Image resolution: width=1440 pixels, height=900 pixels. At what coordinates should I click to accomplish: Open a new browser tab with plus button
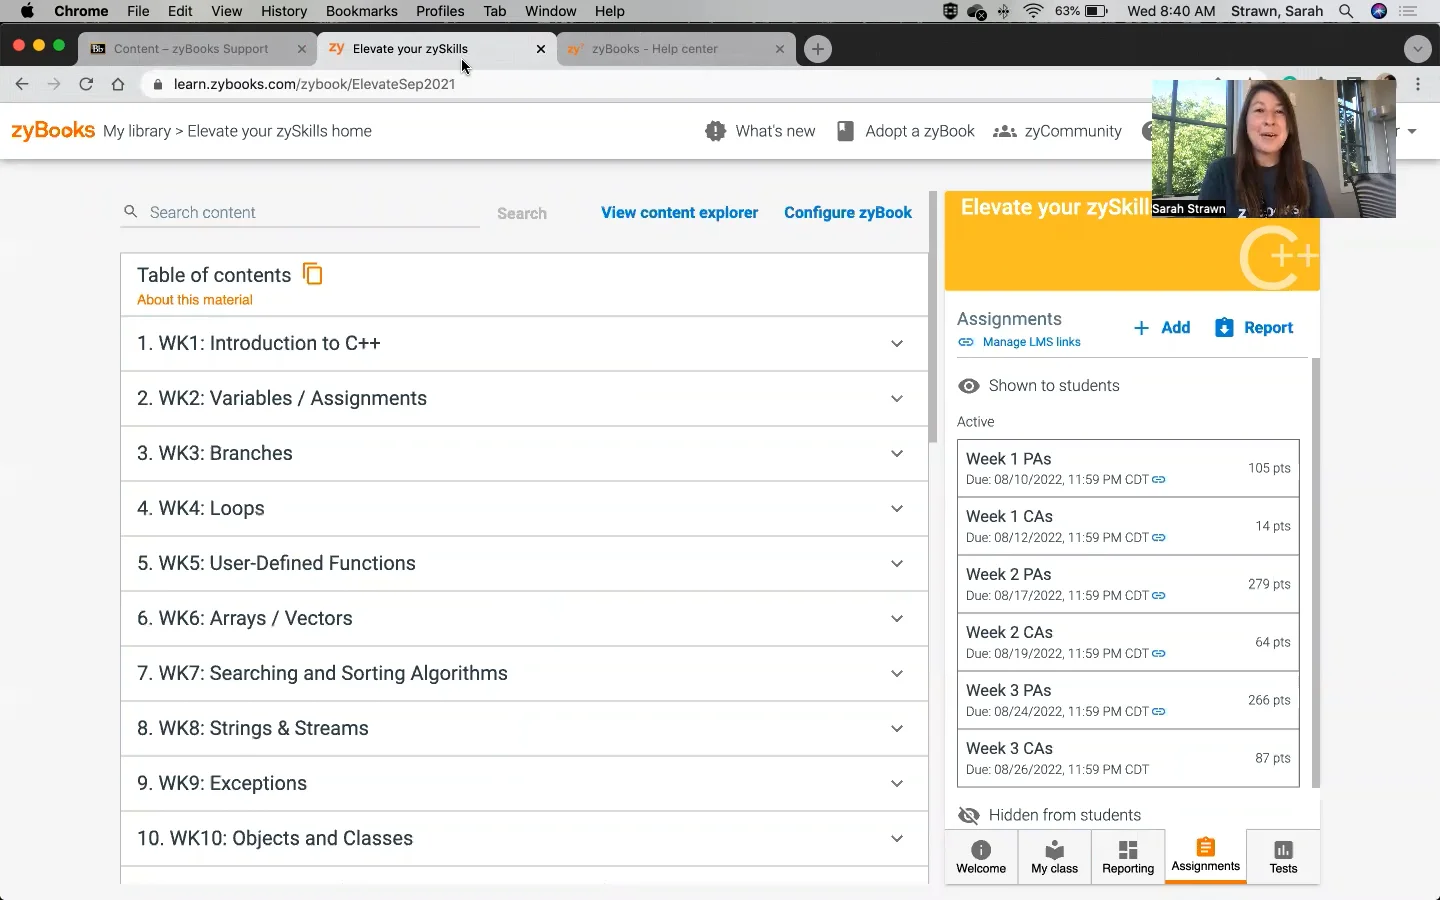coord(818,49)
